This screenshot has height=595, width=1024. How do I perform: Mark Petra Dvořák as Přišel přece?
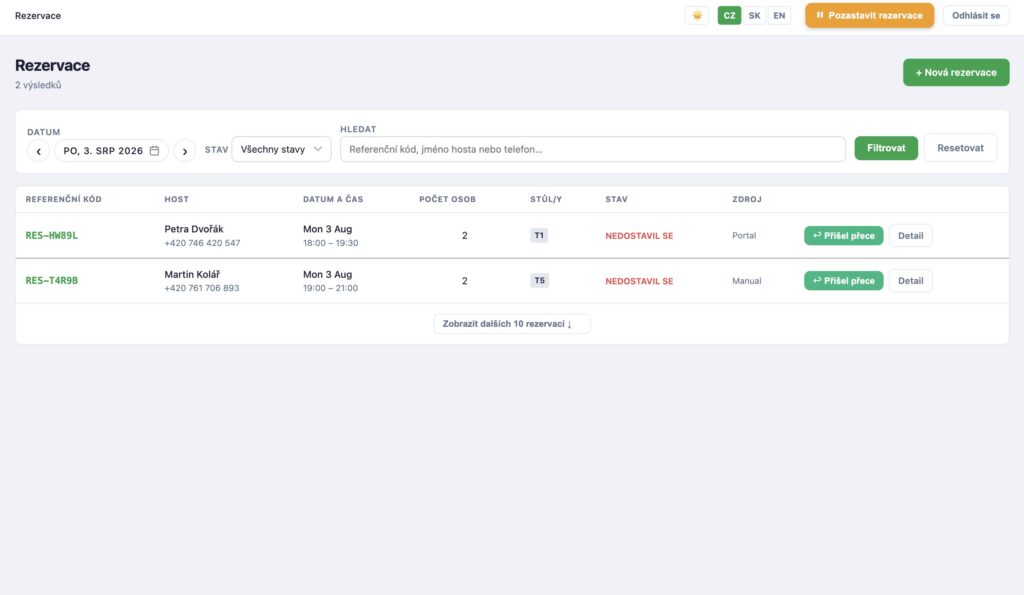click(844, 236)
